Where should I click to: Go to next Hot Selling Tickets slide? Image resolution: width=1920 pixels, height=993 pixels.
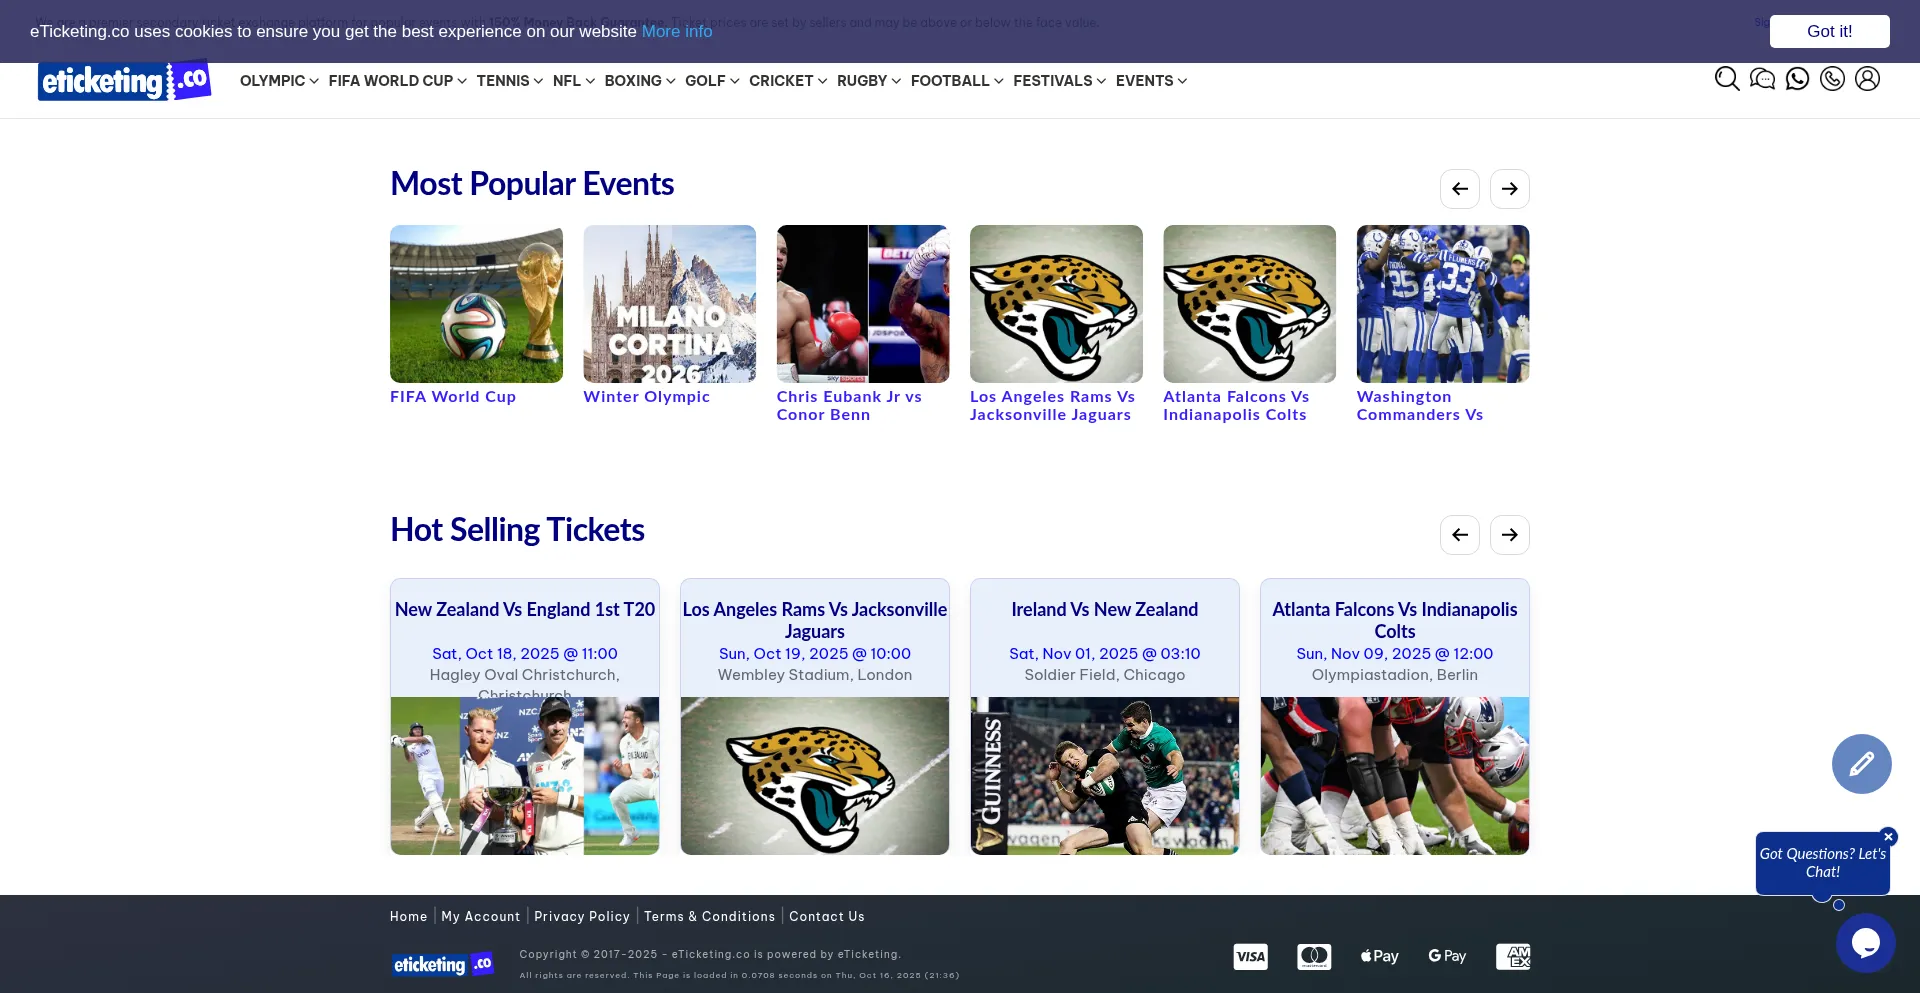[1510, 535]
